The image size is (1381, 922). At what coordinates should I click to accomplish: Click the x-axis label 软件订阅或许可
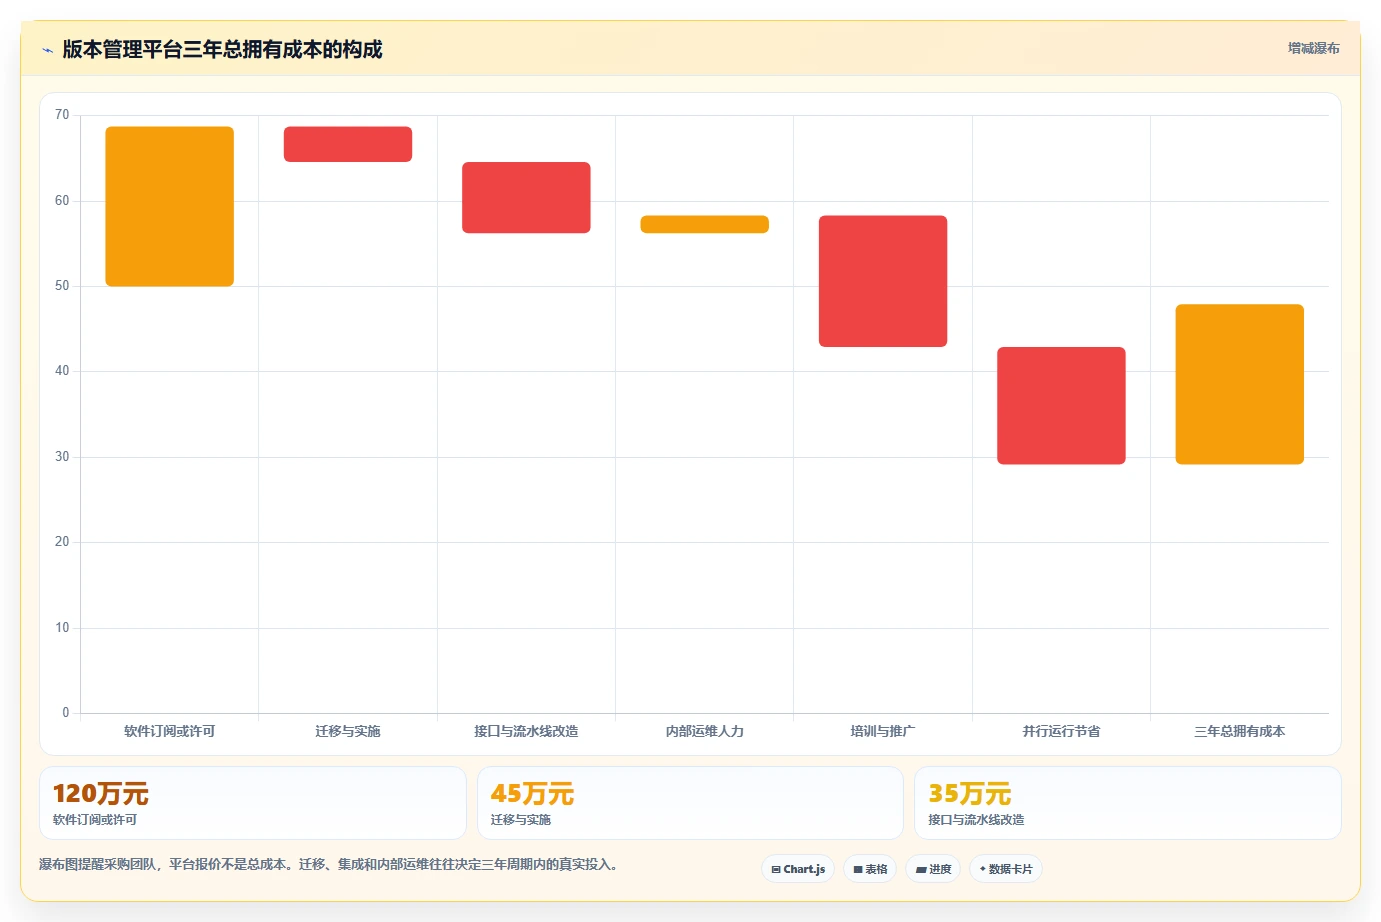[x=170, y=731]
